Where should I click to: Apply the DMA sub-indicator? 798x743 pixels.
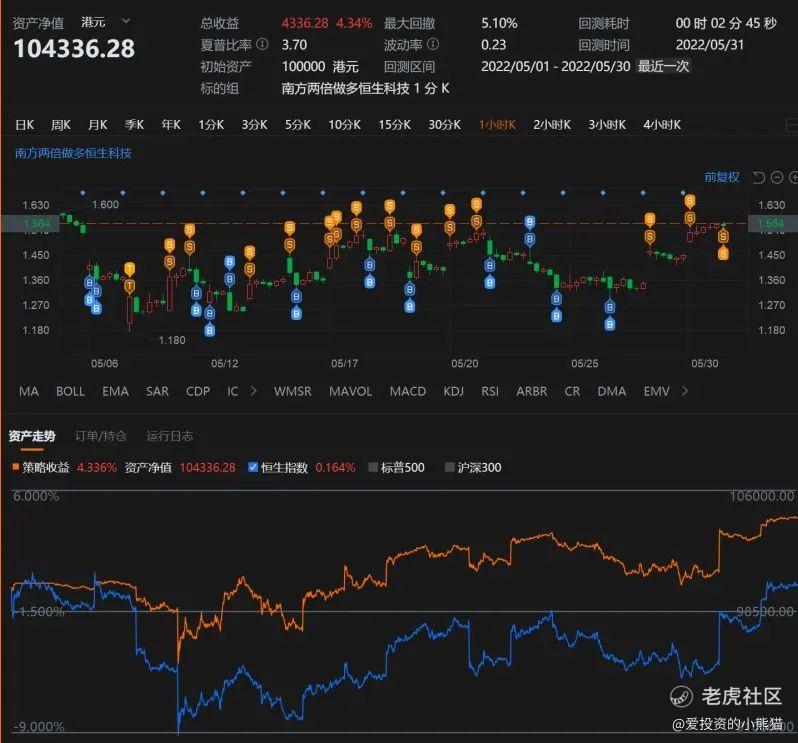[x=612, y=391]
